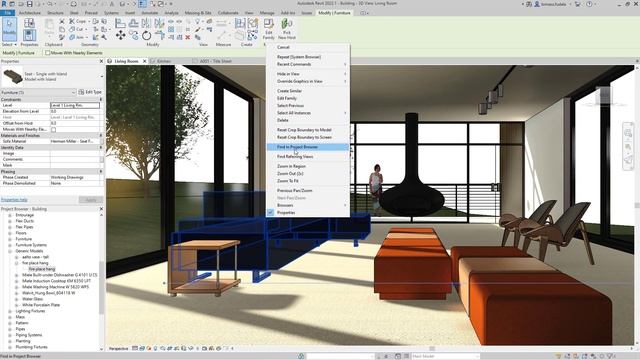Open the Phase Created value dropdown

click(75, 178)
